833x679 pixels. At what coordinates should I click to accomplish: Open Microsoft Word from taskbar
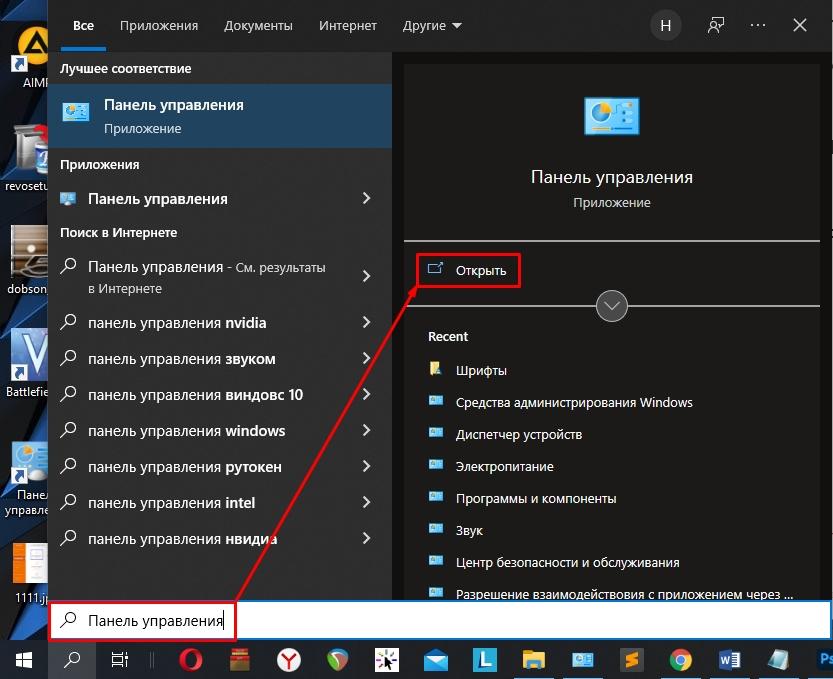(x=729, y=660)
